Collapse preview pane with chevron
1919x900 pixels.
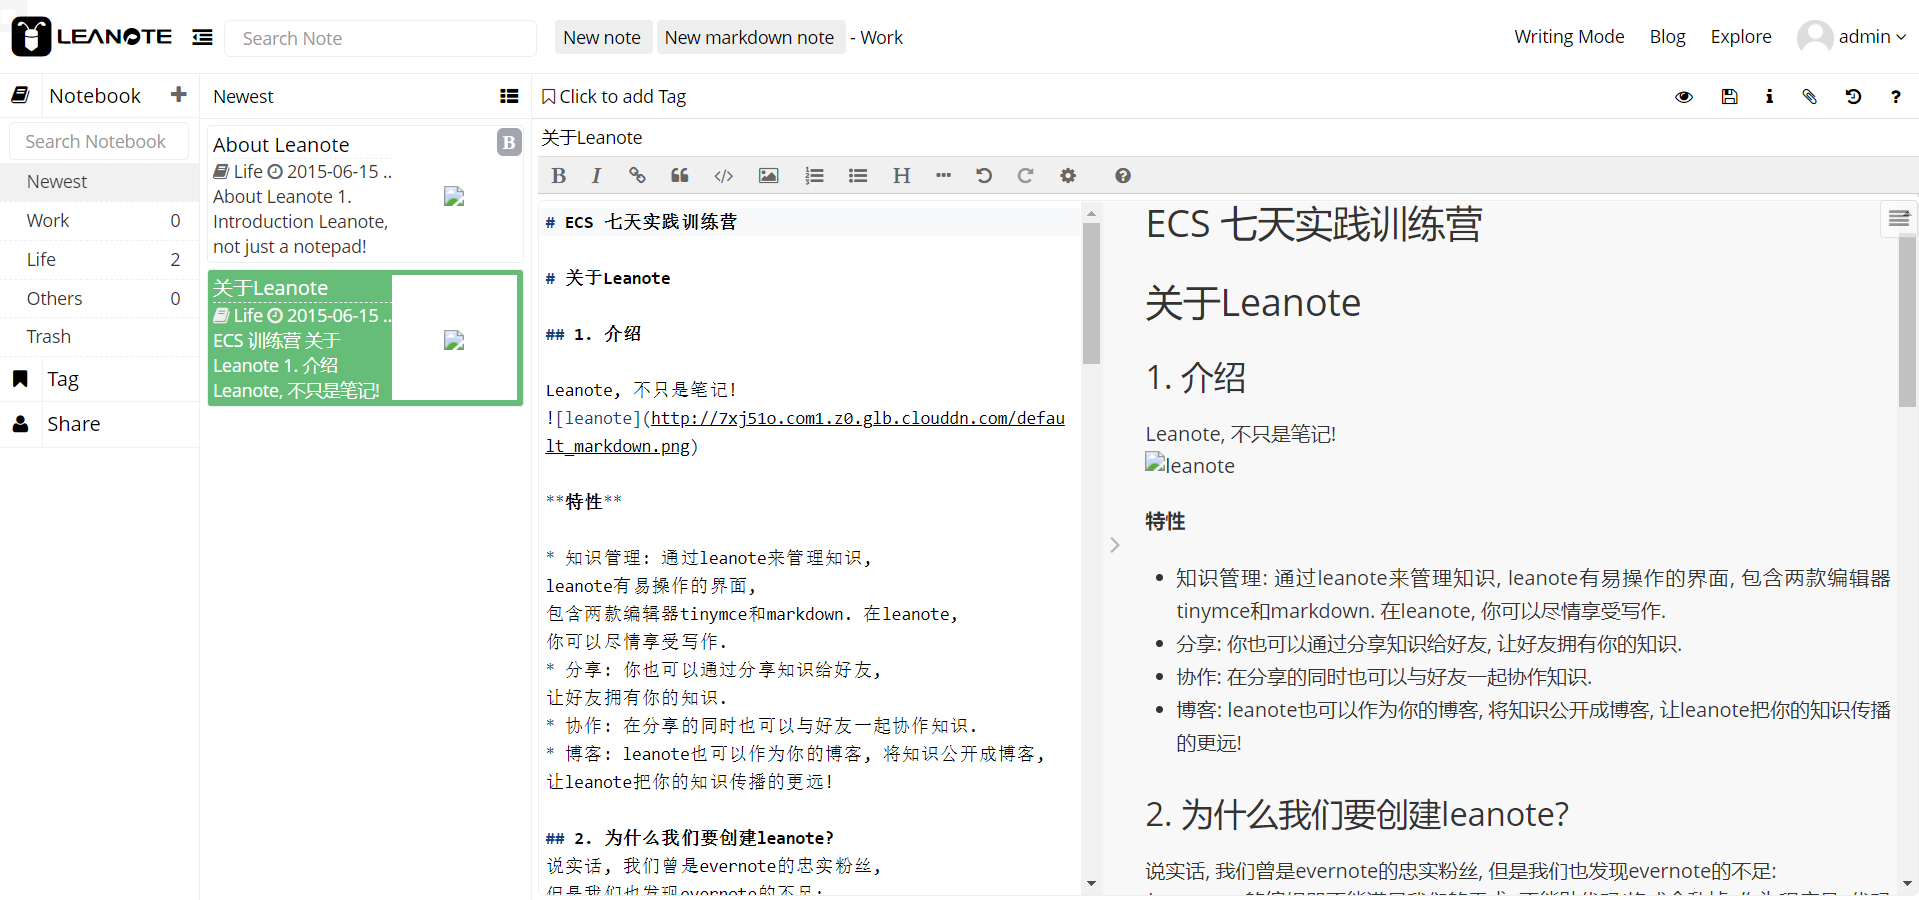click(1114, 545)
